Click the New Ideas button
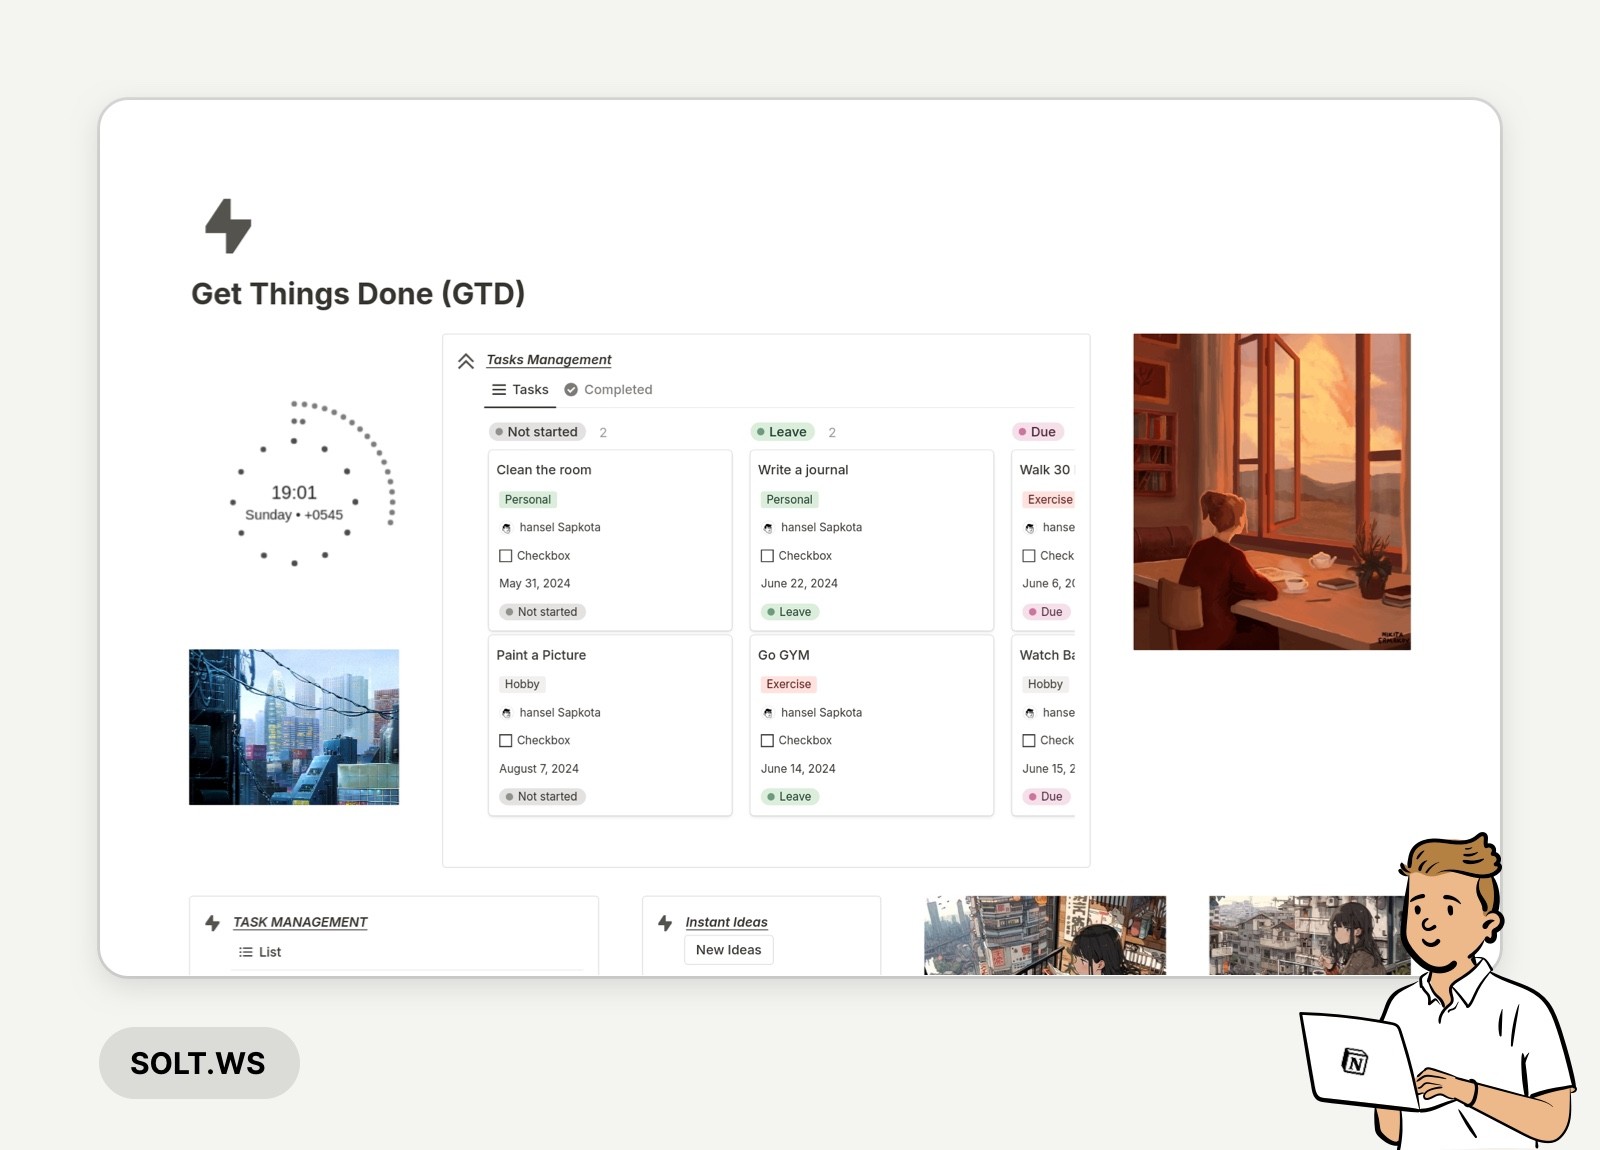Viewport: 1600px width, 1150px height. click(x=728, y=949)
